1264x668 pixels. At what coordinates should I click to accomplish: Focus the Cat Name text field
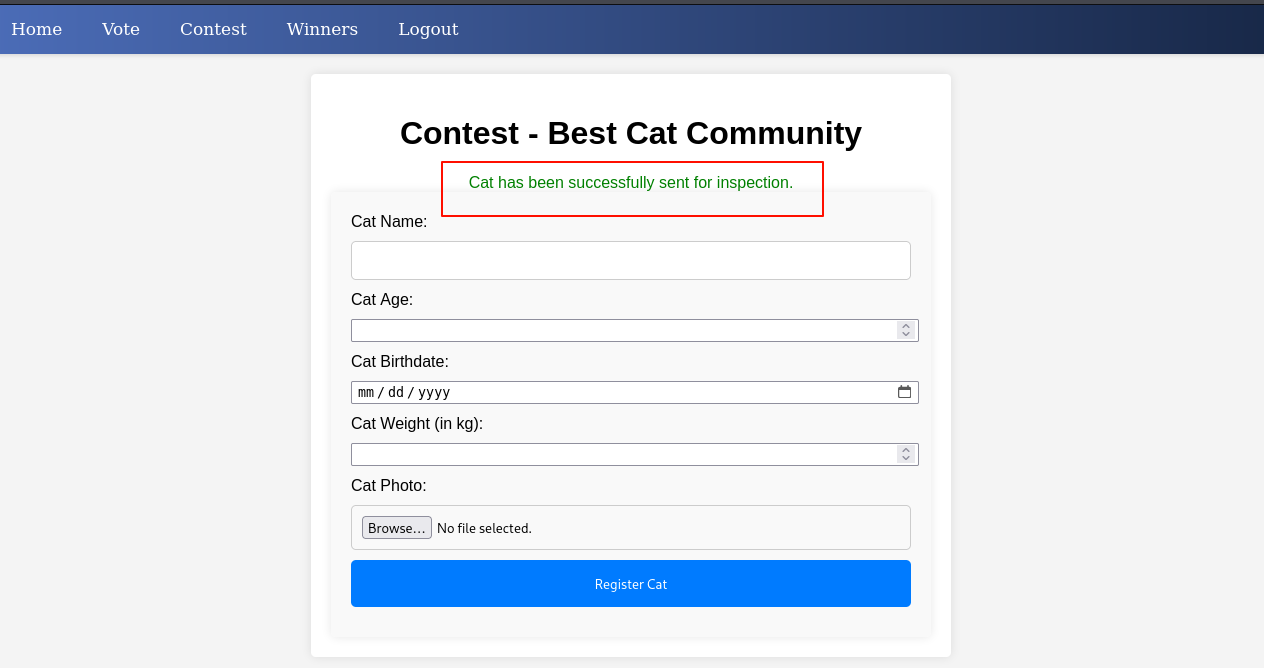(x=630, y=260)
